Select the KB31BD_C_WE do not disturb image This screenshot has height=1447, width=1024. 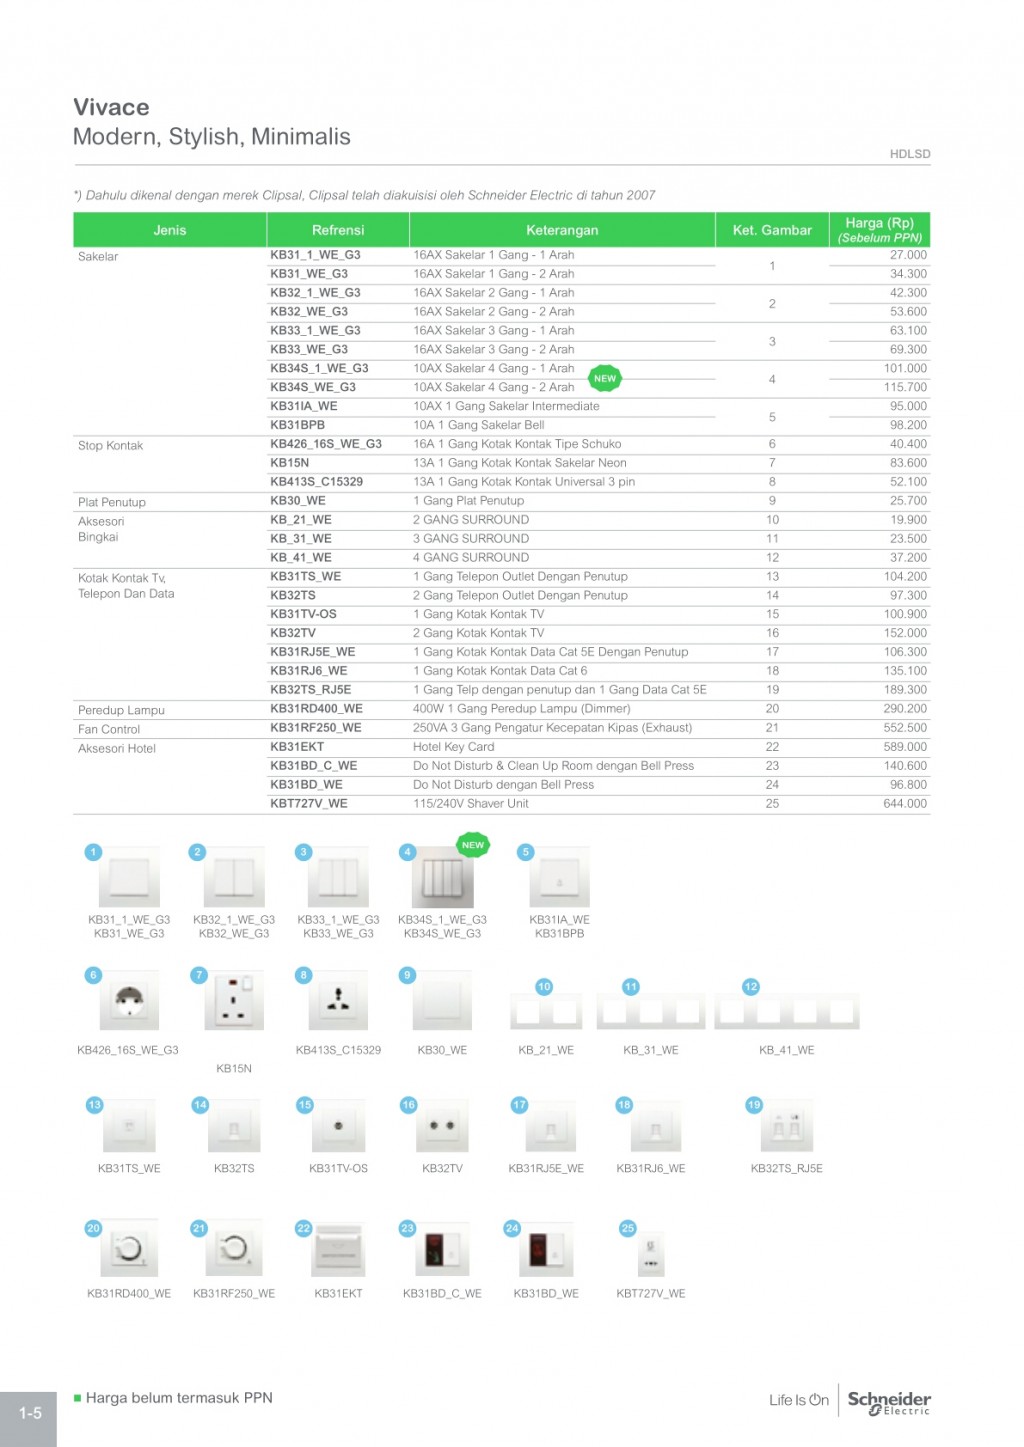point(442,1250)
